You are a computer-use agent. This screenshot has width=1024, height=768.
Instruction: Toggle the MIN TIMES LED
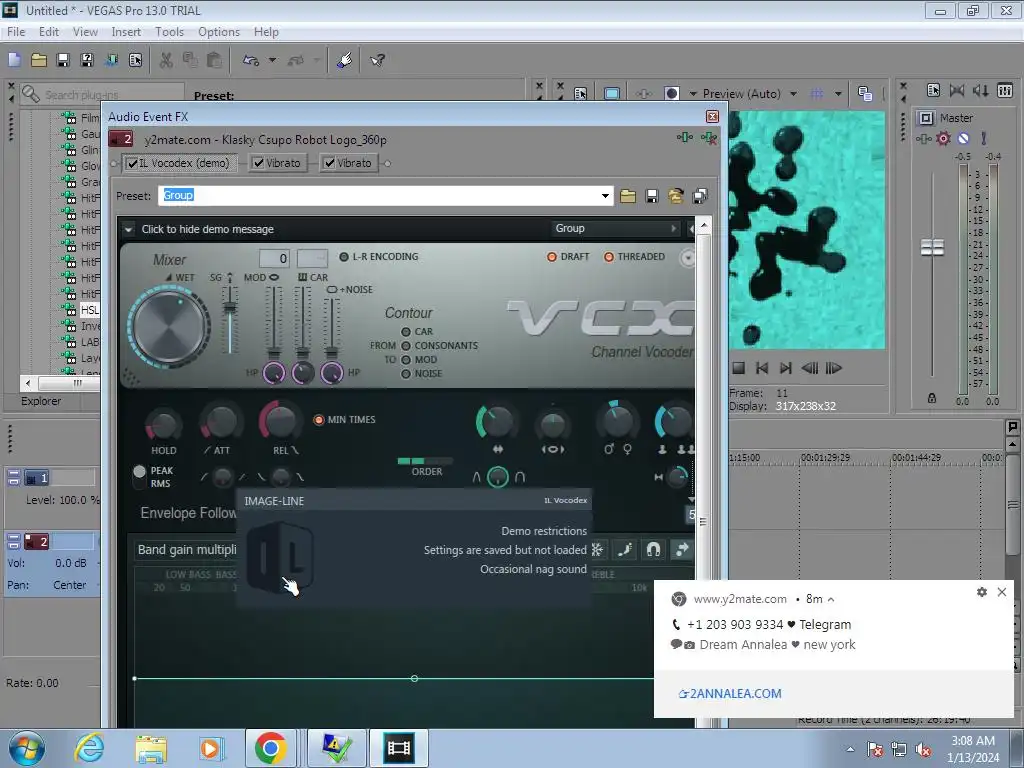[x=319, y=419]
